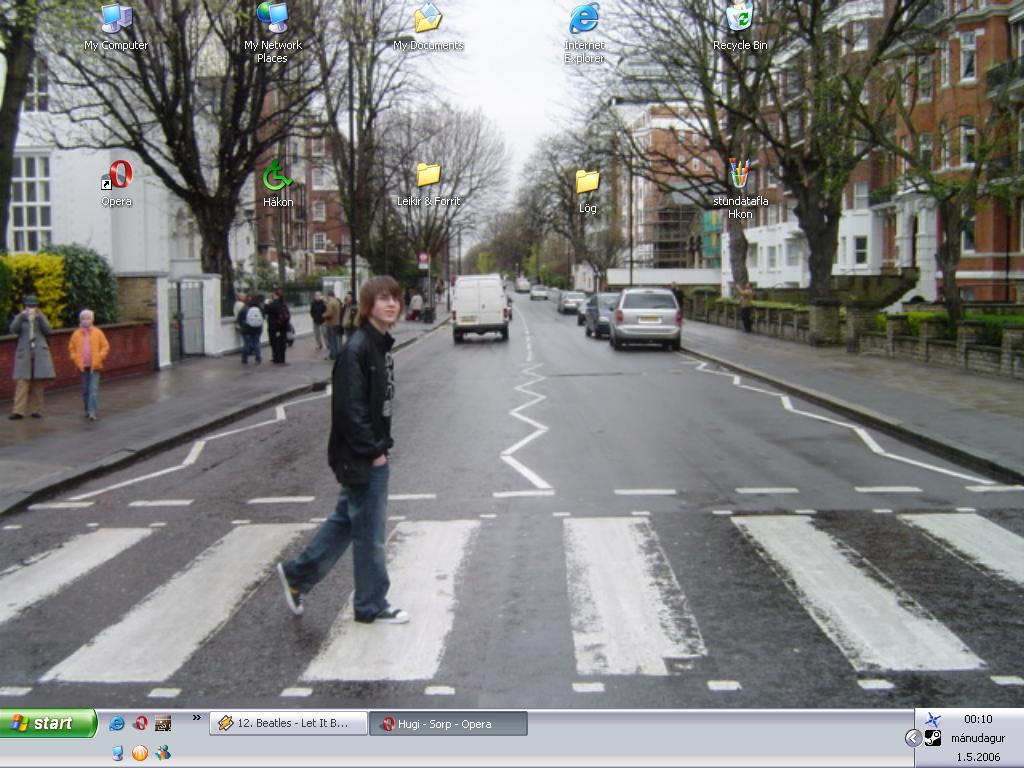
Task: Select the green Hákon desktop icon
Action: (x=278, y=184)
